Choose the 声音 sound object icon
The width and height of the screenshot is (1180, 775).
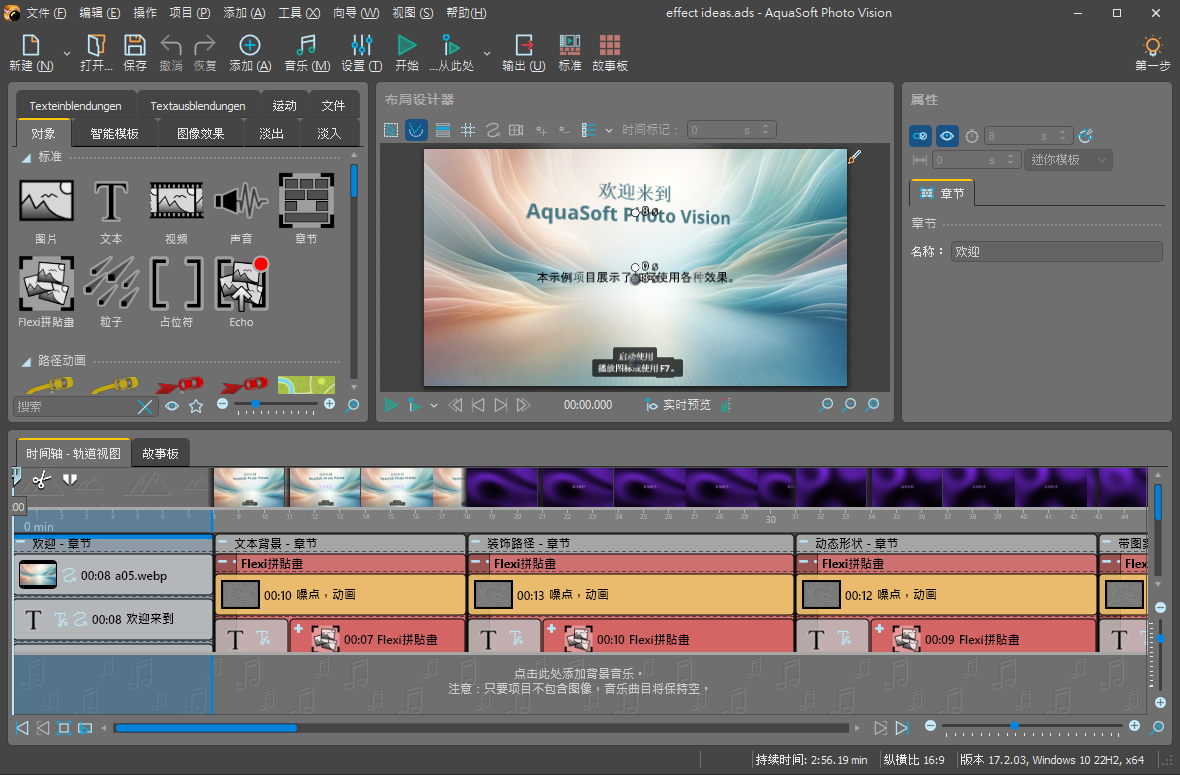tap(241, 200)
